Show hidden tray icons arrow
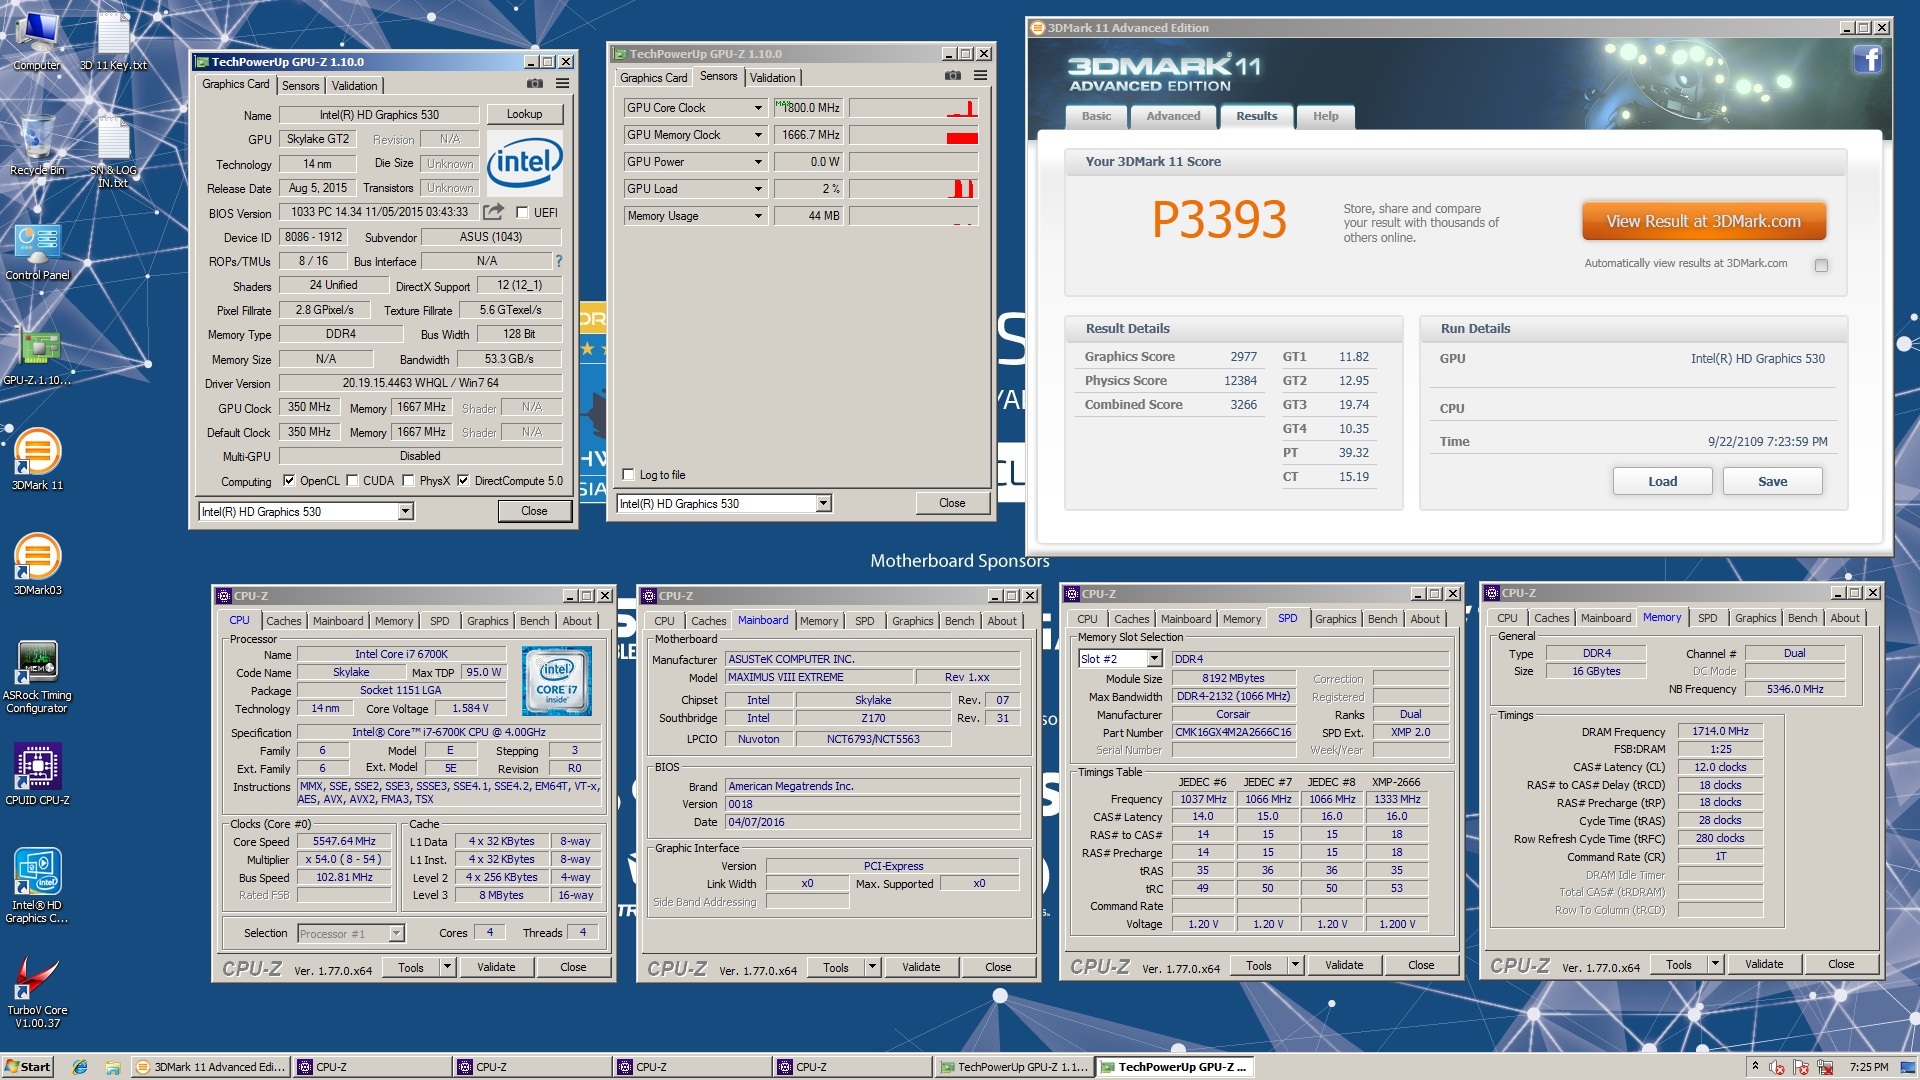This screenshot has height=1080, width=1920. pos(1755,1067)
